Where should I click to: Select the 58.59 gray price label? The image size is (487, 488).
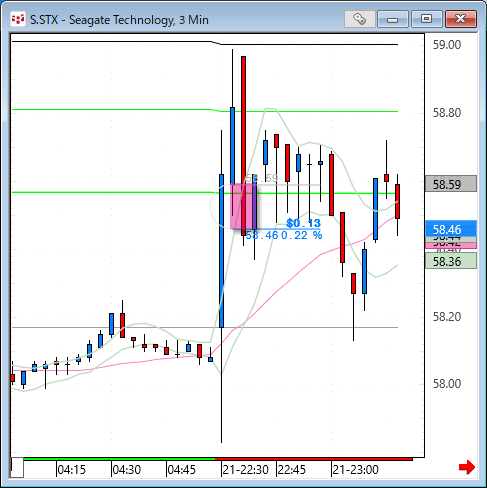(x=451, y=184)
